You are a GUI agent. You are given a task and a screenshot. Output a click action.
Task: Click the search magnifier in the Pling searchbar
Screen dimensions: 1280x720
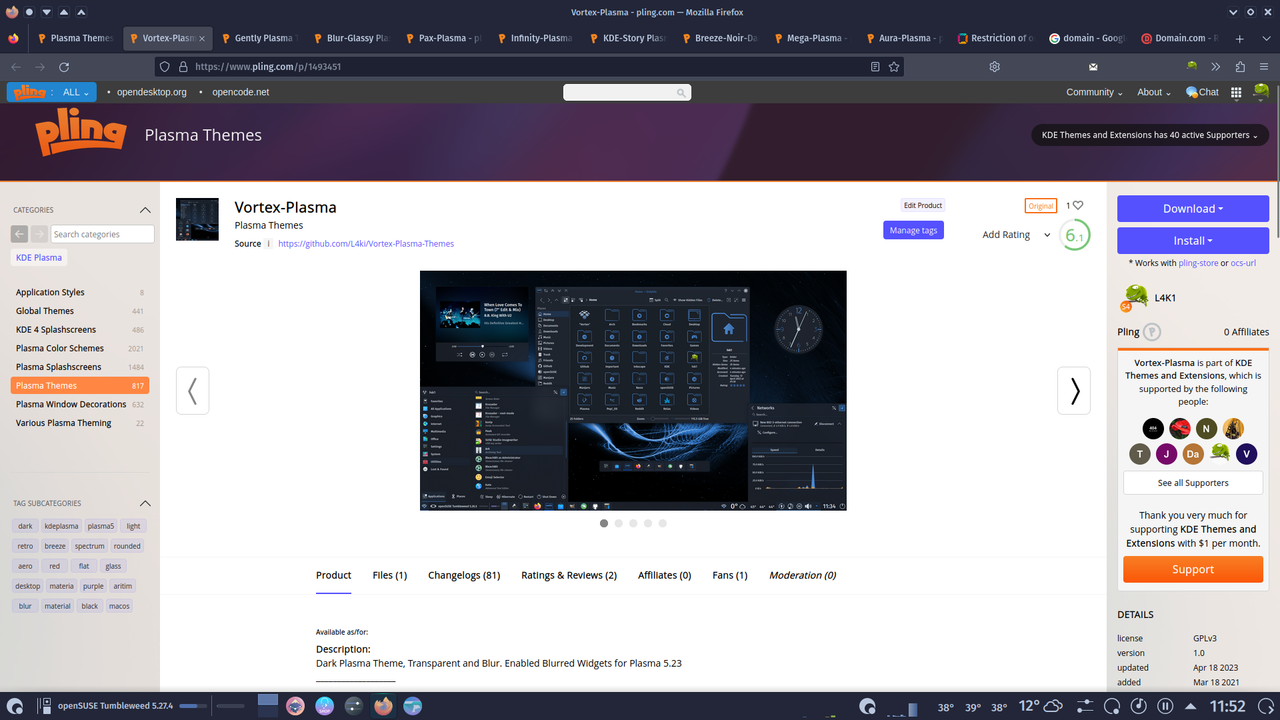coord(681,91)
